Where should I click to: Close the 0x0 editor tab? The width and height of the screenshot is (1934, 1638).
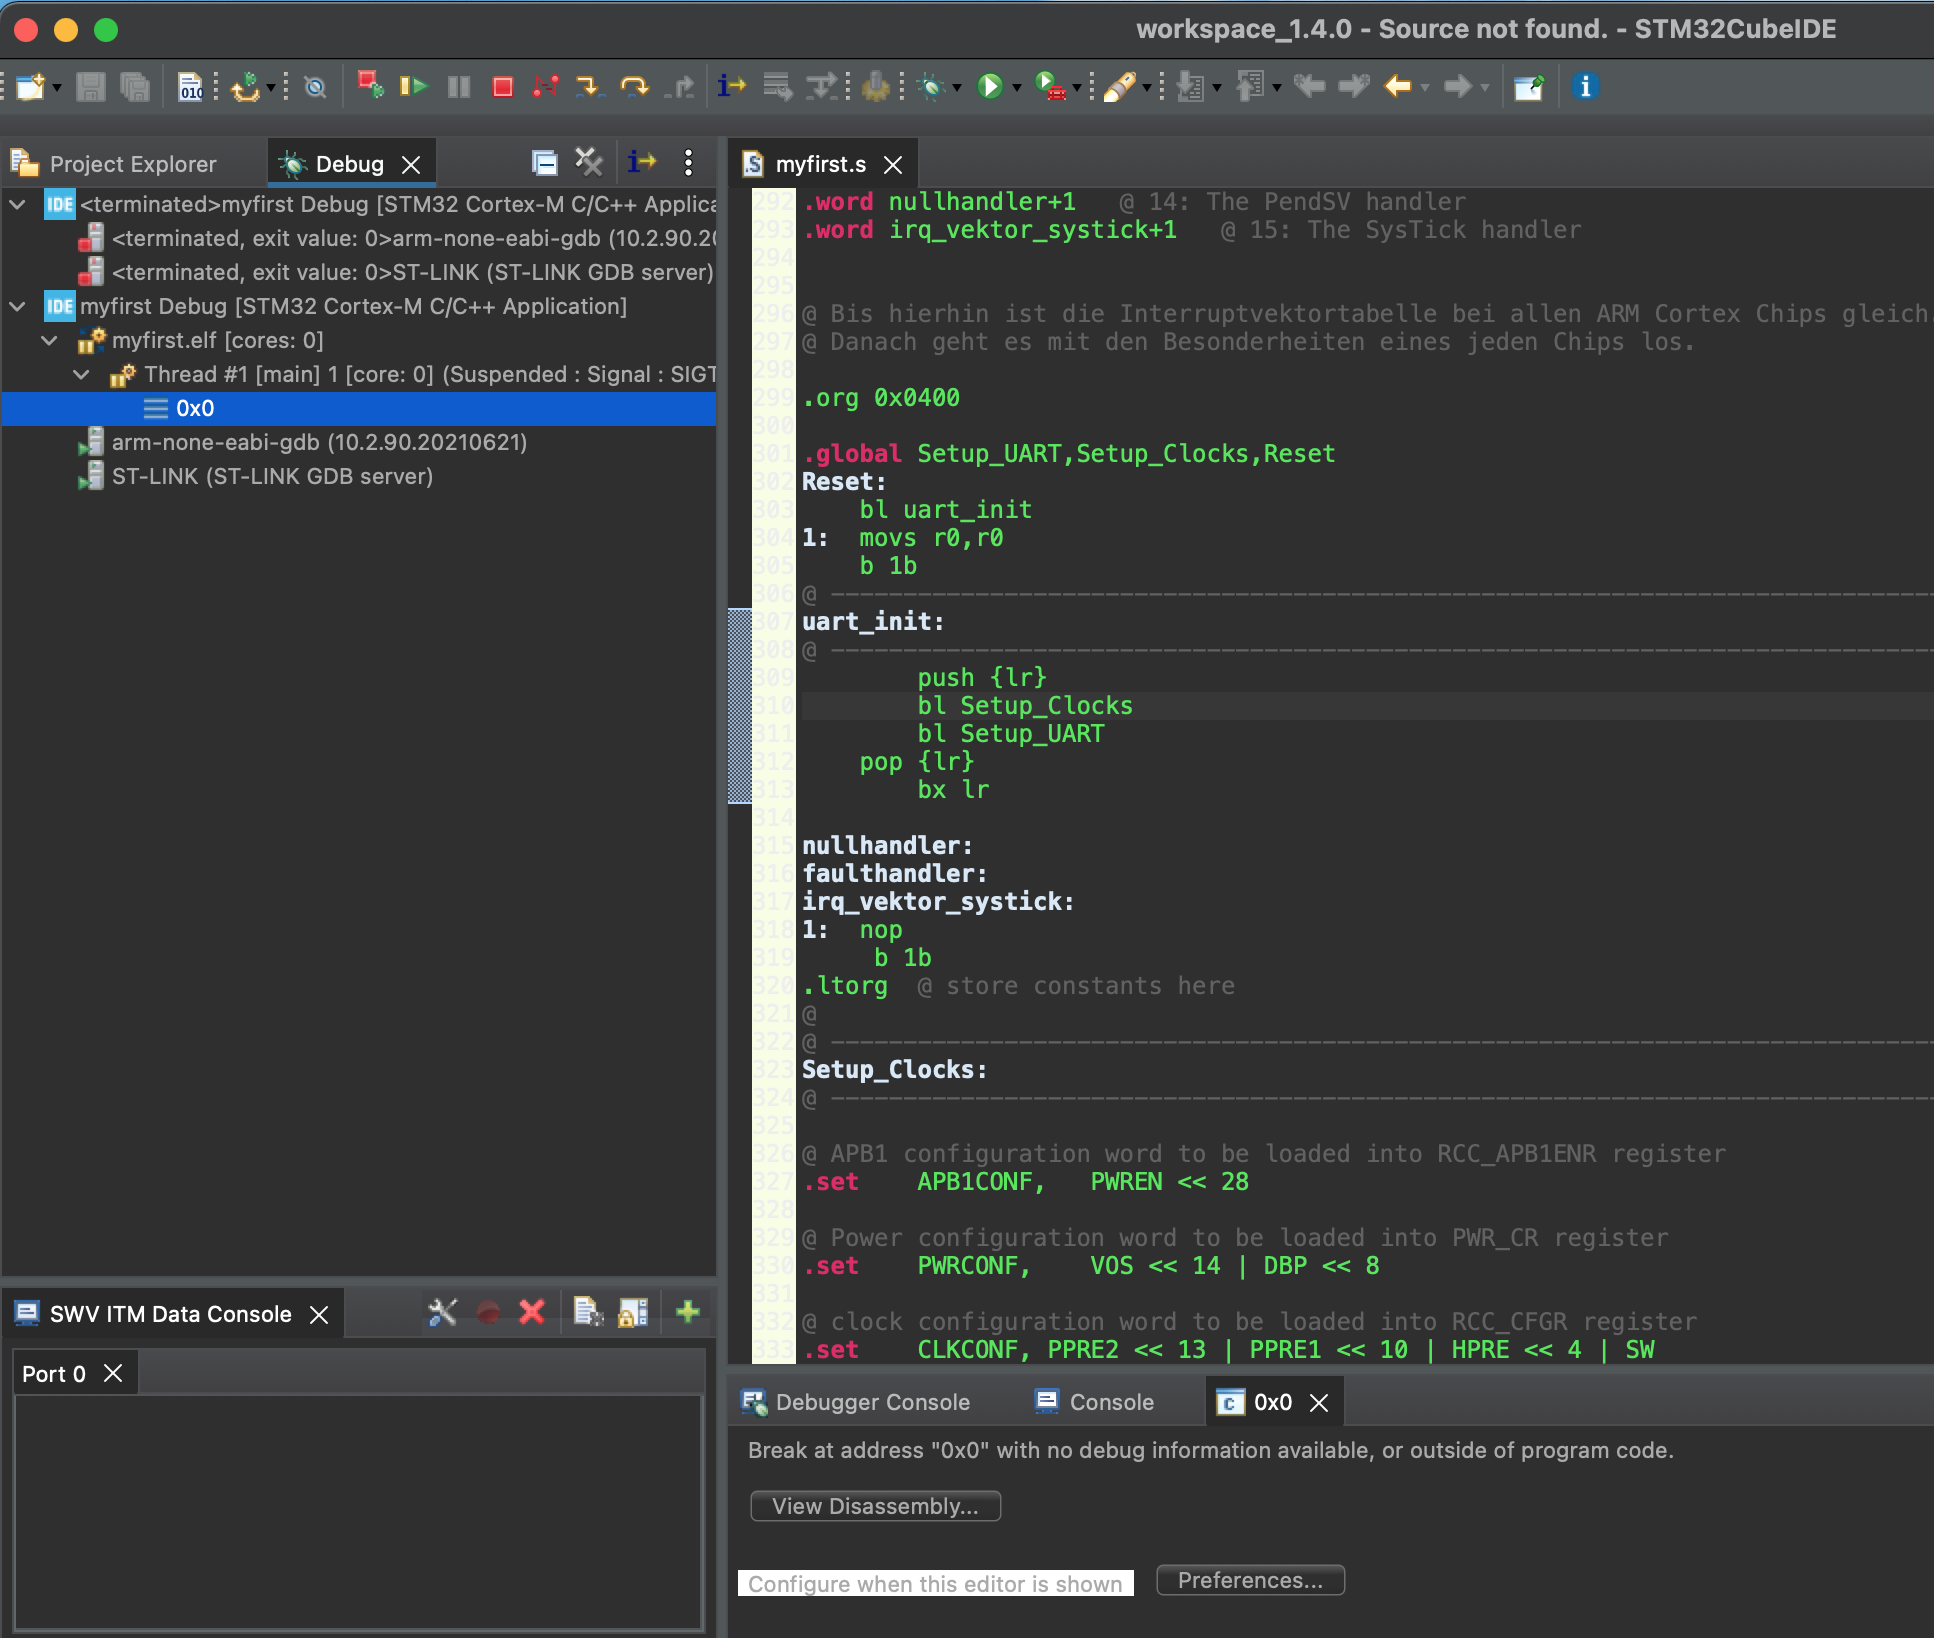pyautogui.click(x=1319, y=1402)
